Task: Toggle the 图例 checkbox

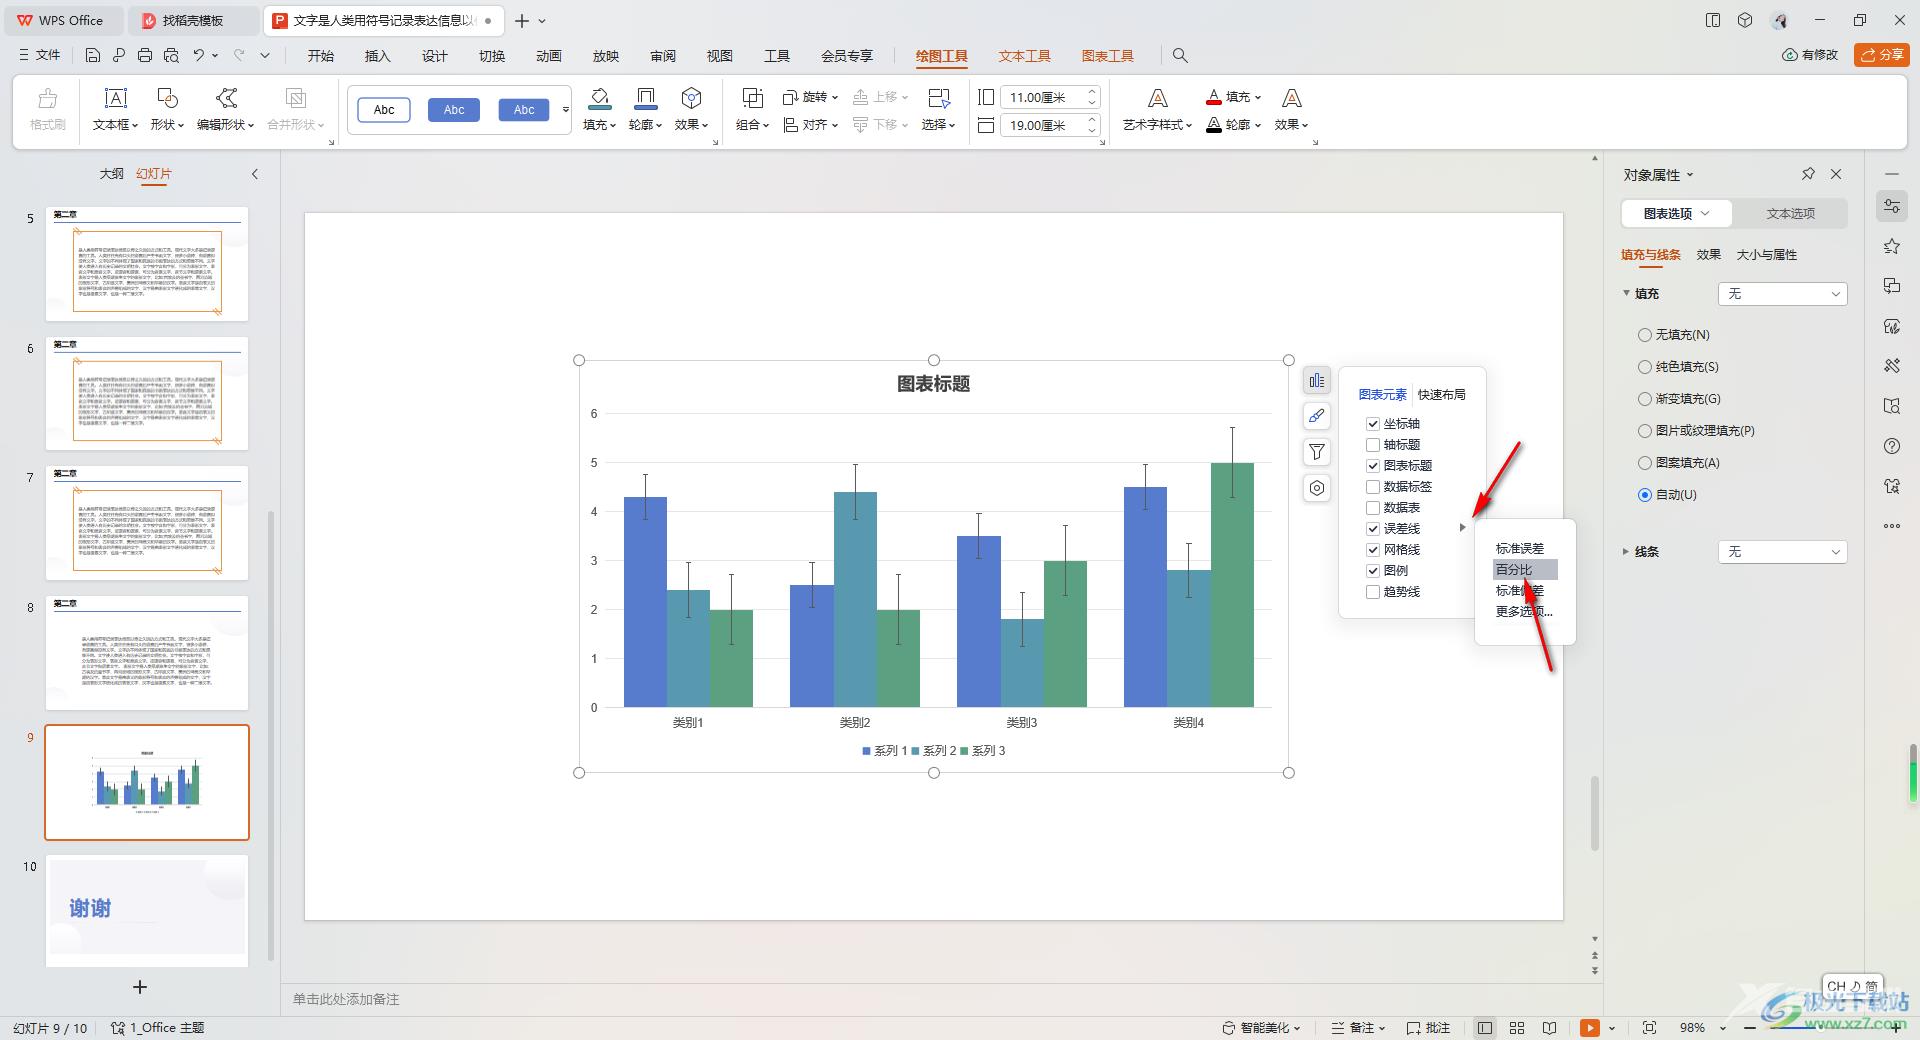Action: tap(1373, 571)
